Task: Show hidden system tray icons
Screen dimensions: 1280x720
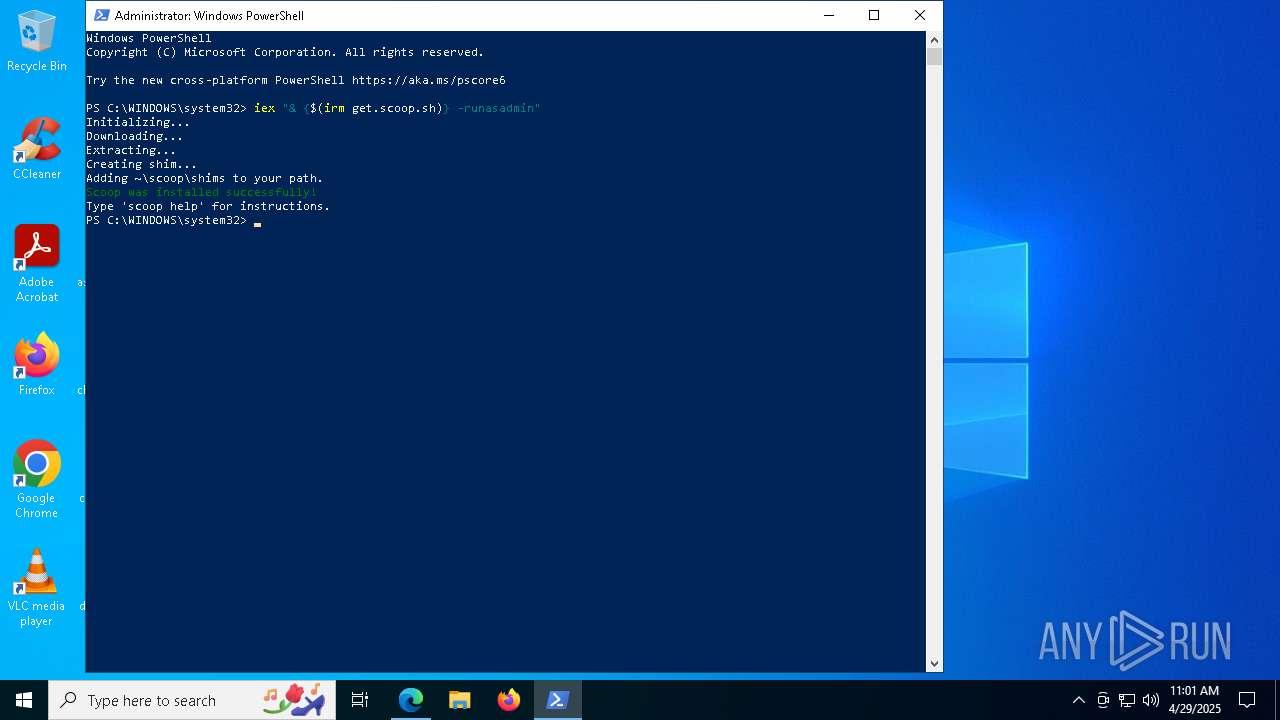Action: coord(1078,700)
